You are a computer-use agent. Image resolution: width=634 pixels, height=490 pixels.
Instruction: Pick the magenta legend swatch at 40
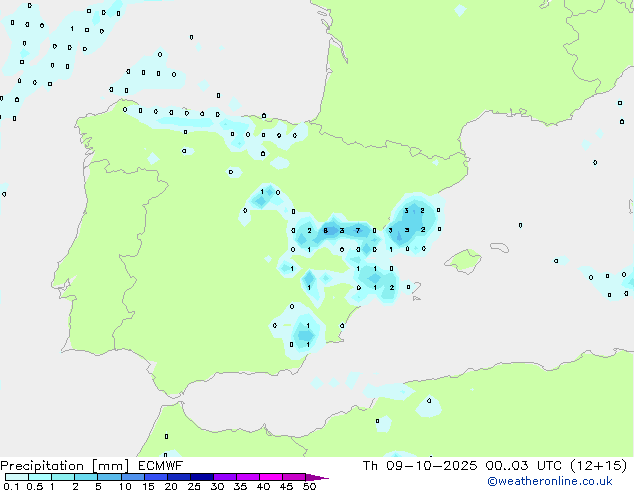point(271,477)
